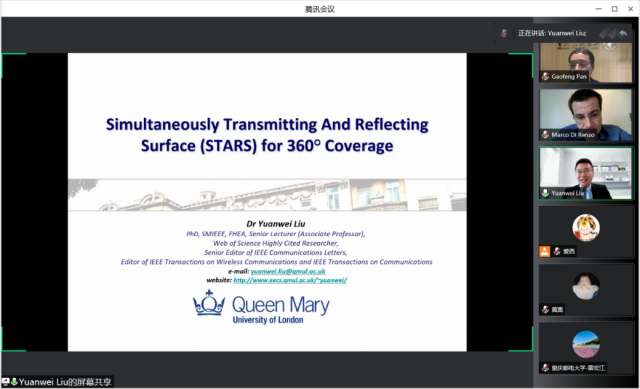Click the landscape avatar participant tile
The width and height of the screenshot is (640, 389).
(x=586, y=348)
